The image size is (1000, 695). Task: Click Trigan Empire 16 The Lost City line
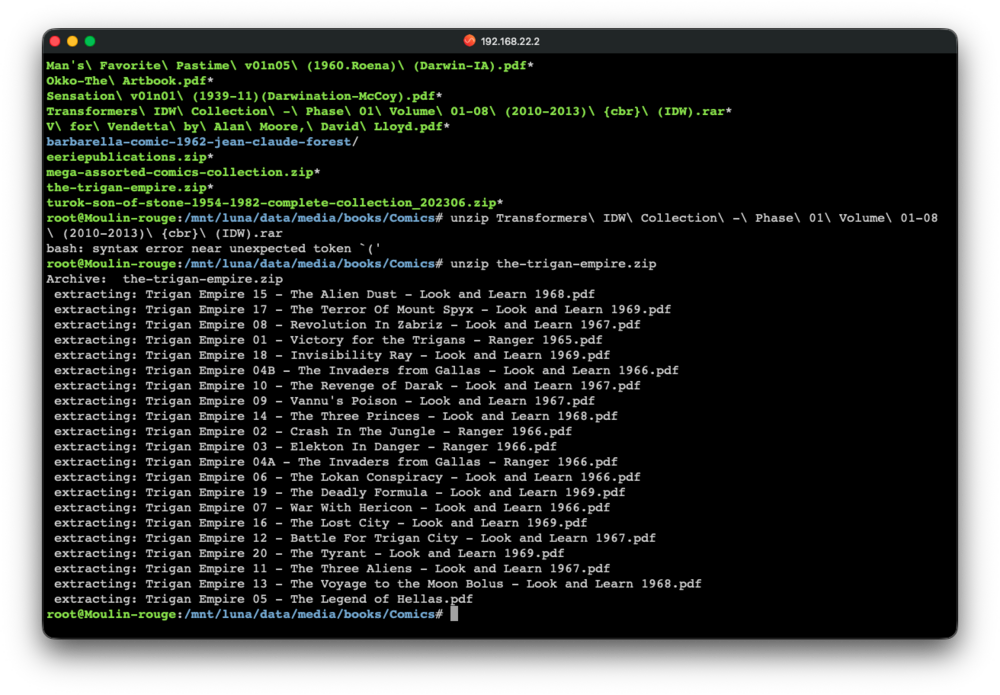click(x=320, y=523)
